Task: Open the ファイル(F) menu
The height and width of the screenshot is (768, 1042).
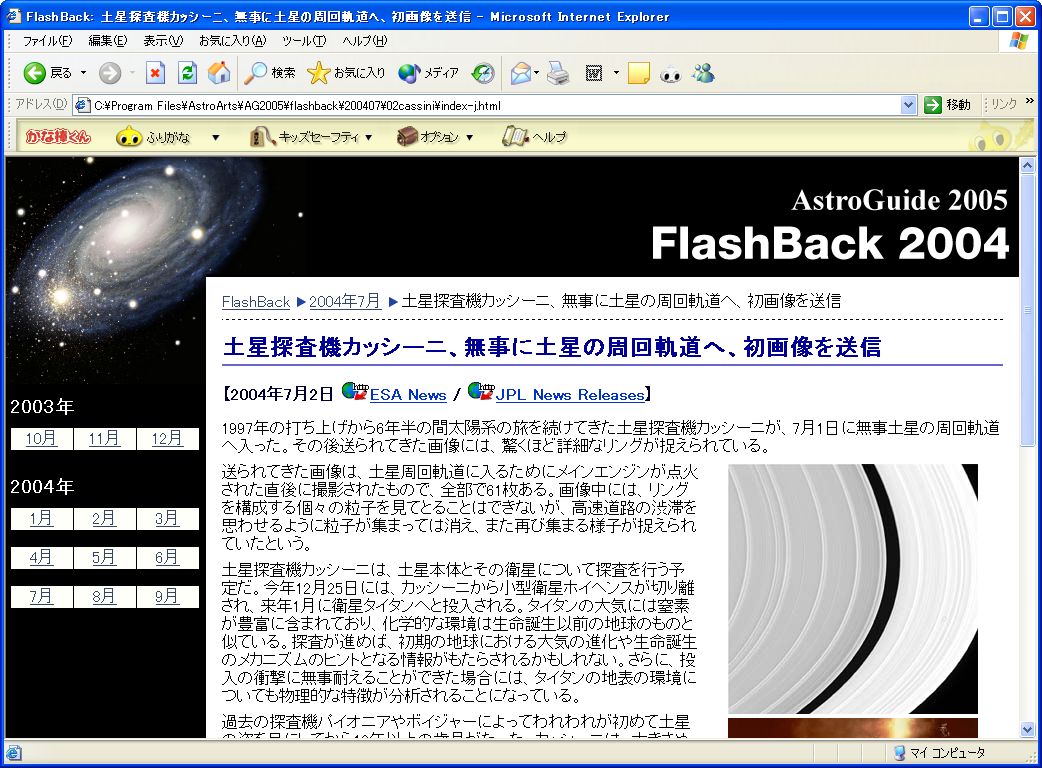Action: pos(47,41)
